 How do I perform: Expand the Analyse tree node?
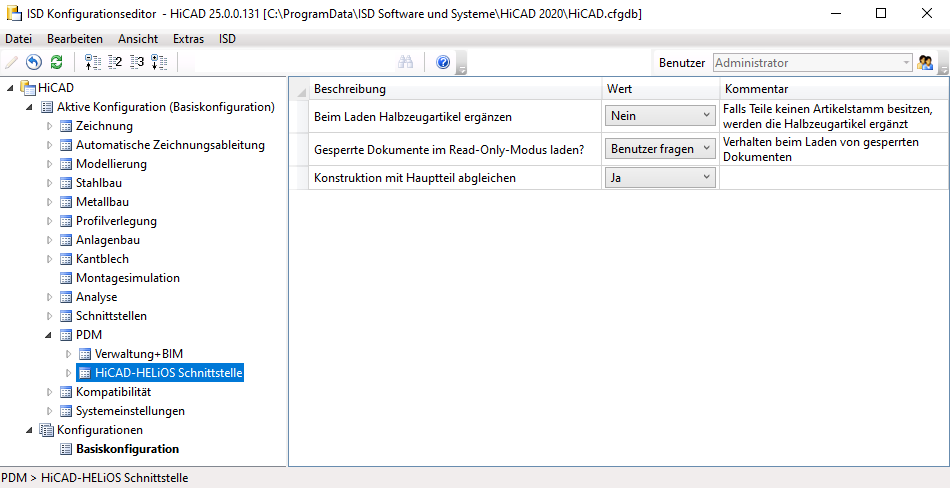pos(50,297)
